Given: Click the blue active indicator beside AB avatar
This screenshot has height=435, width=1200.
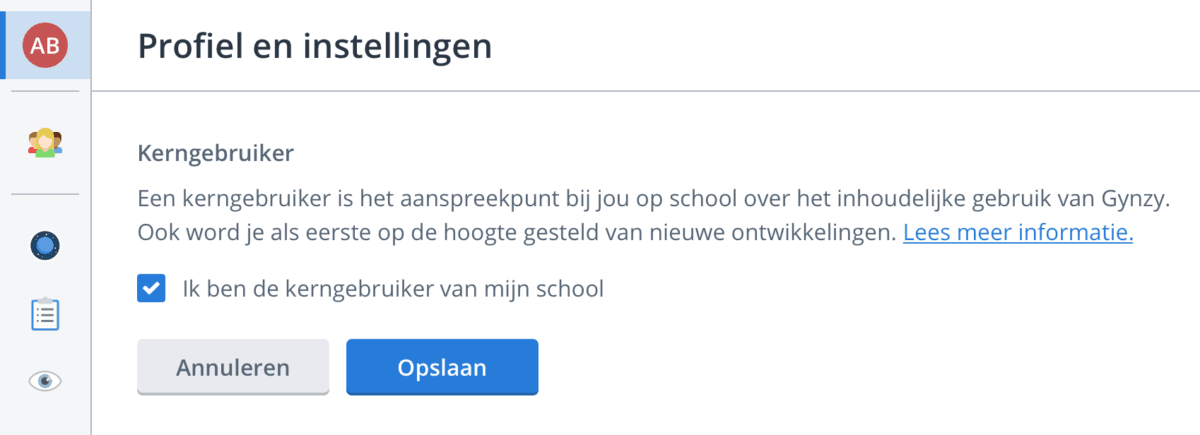Looking at the screenshot, I should [3, 46].
